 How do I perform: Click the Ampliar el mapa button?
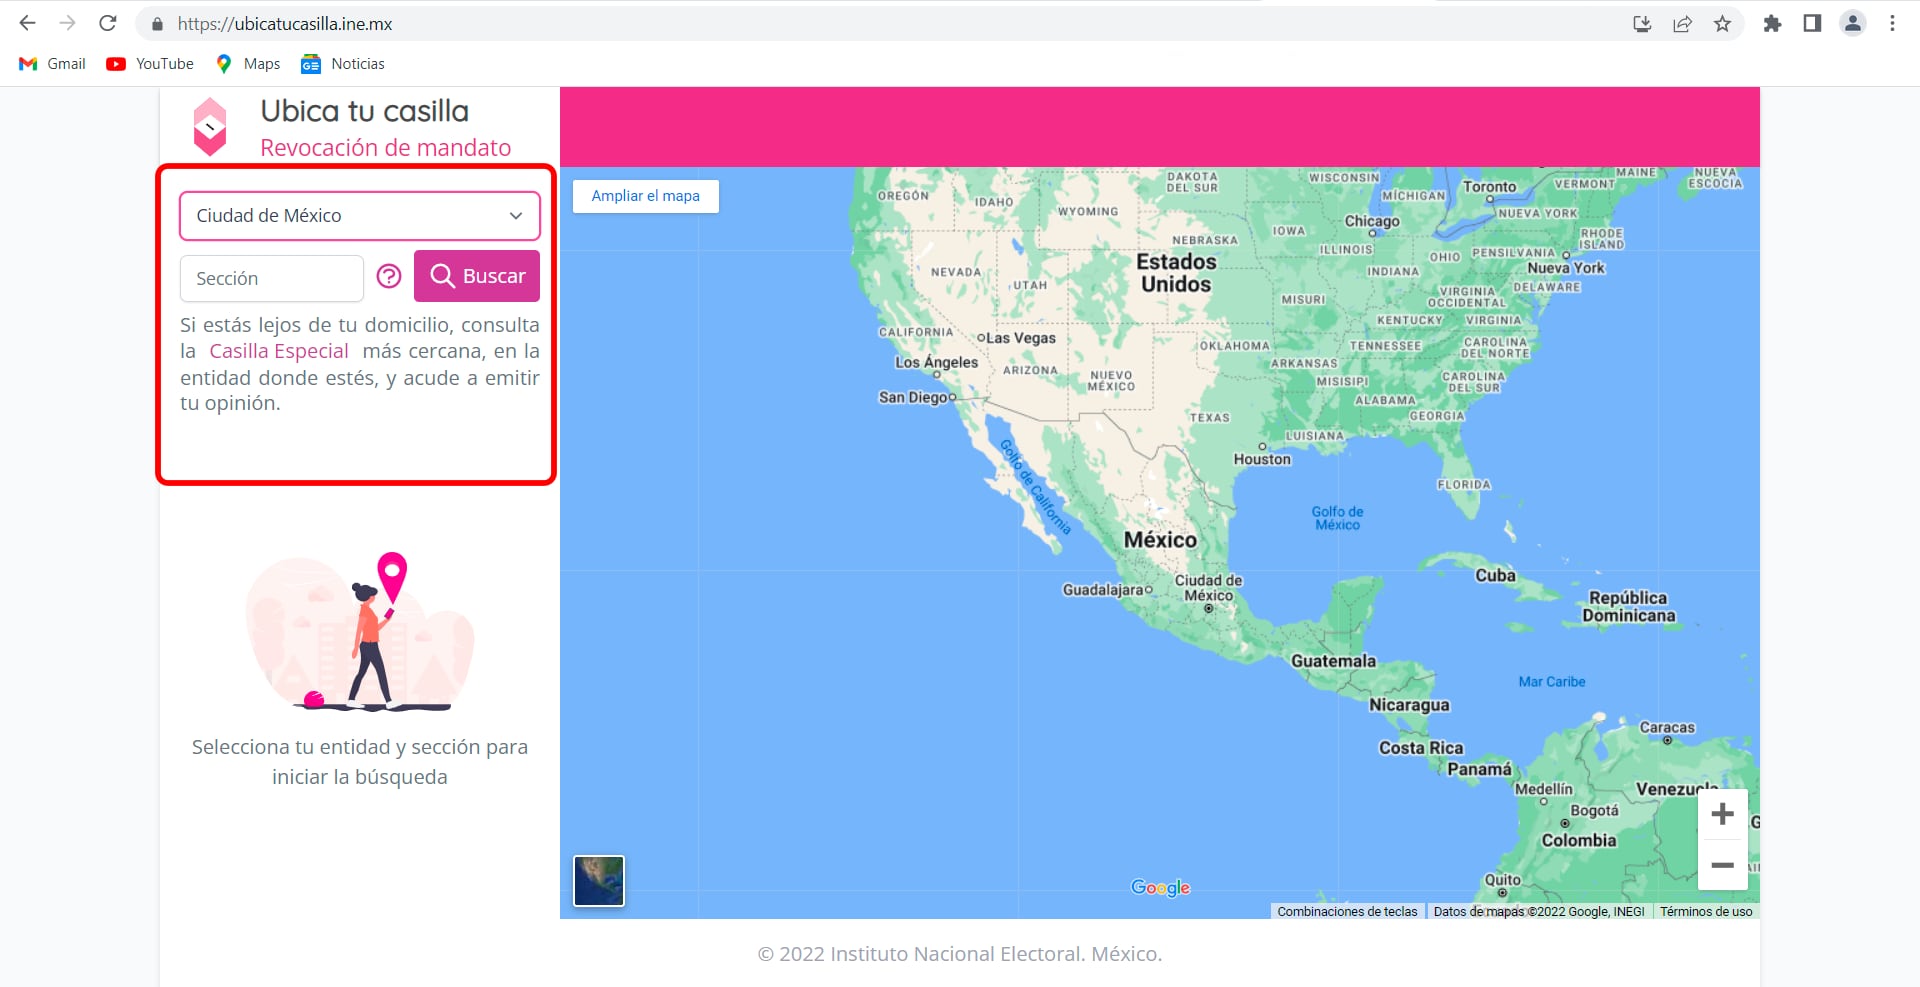pos(645,196)
